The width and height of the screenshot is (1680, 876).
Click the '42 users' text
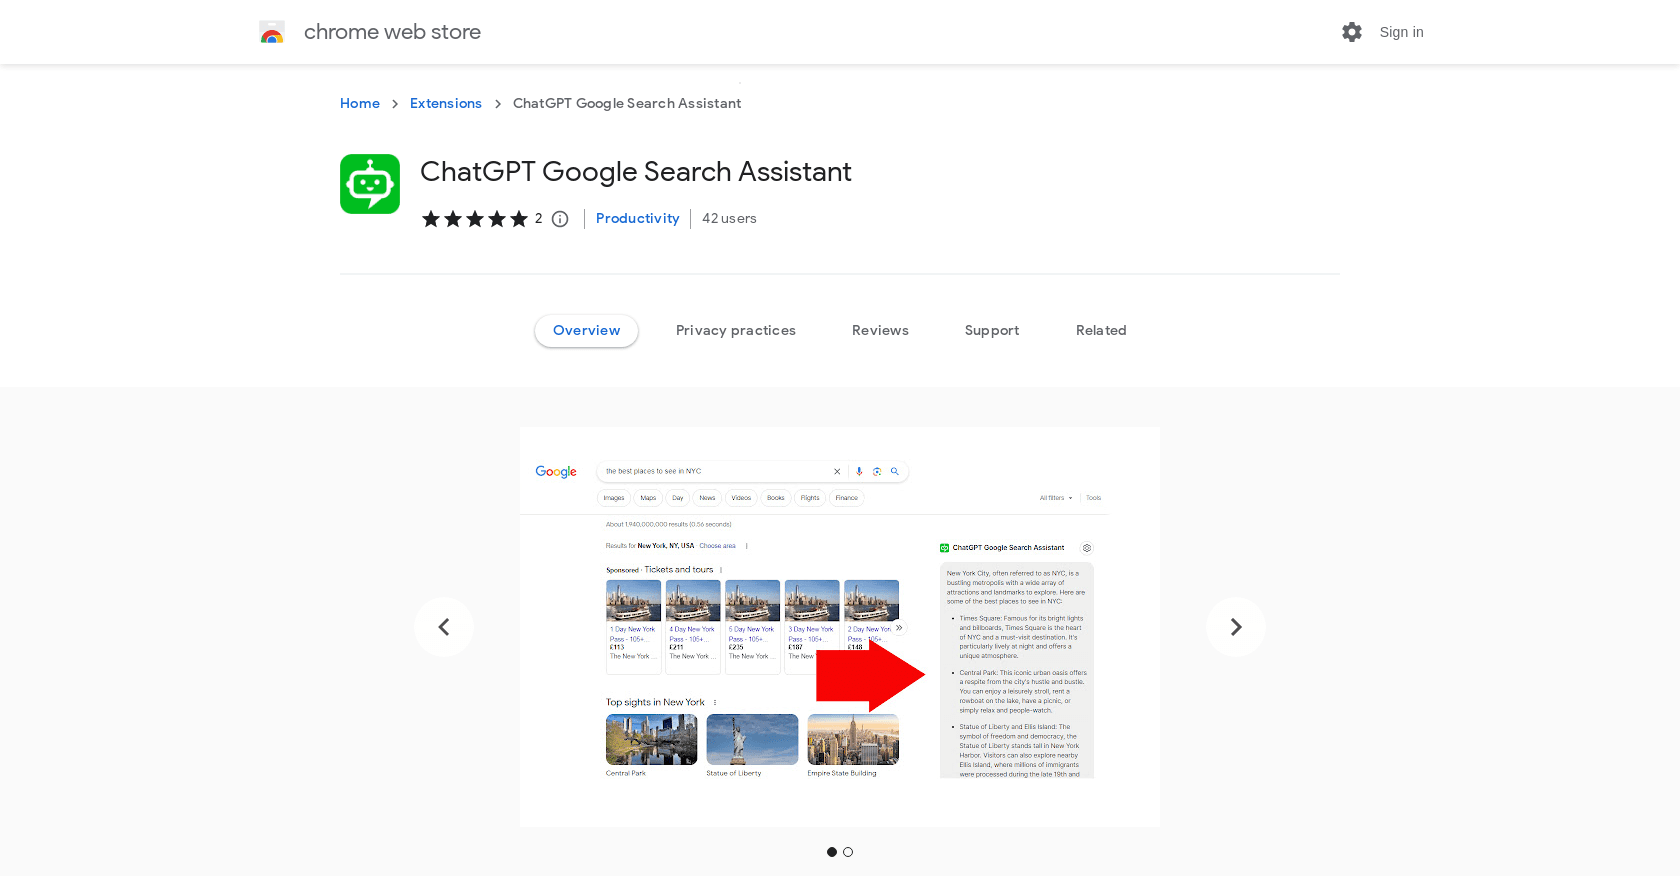pos(729,219)
